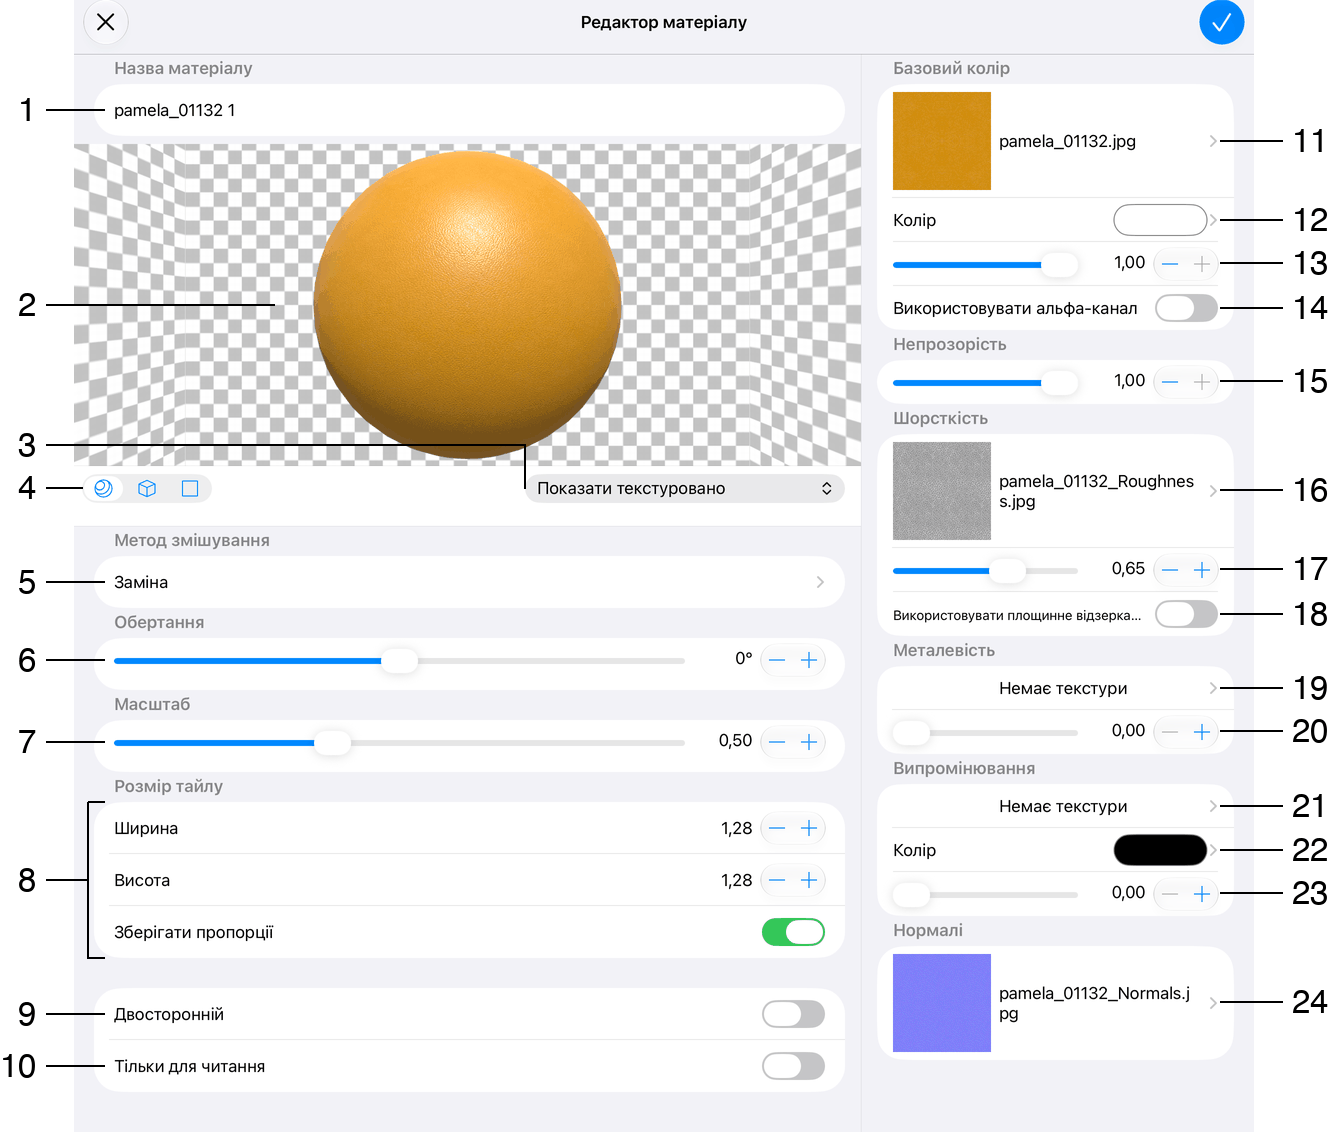The height and width of the screenshot is (1132, 1328).
Task: Decrease base color intensity with minus button
Action: (x=1170, y=264)
